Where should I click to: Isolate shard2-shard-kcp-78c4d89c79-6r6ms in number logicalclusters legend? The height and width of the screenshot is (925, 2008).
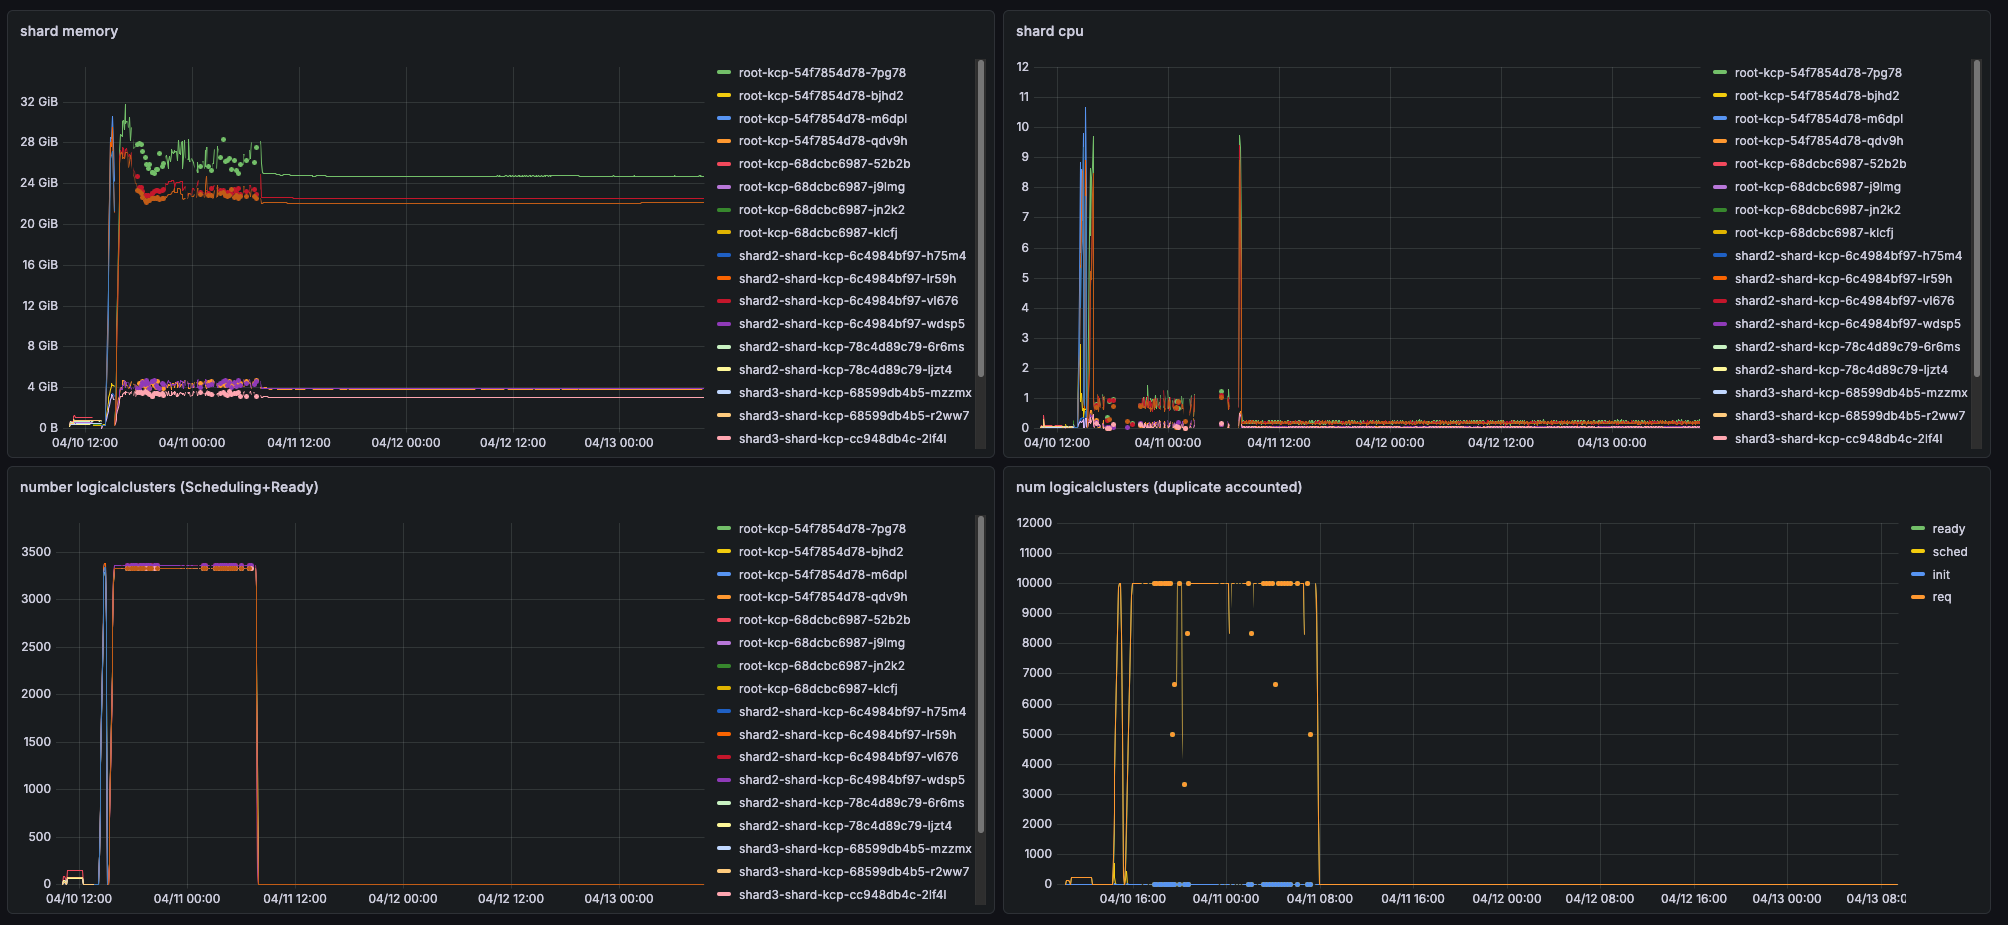(x=852, y=803)
